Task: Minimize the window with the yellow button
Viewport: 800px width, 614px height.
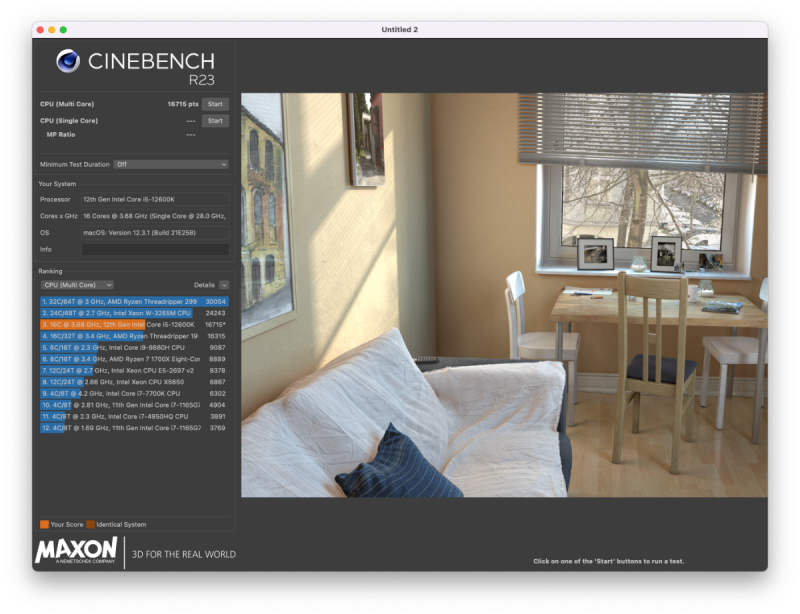Action: [52, 30]
